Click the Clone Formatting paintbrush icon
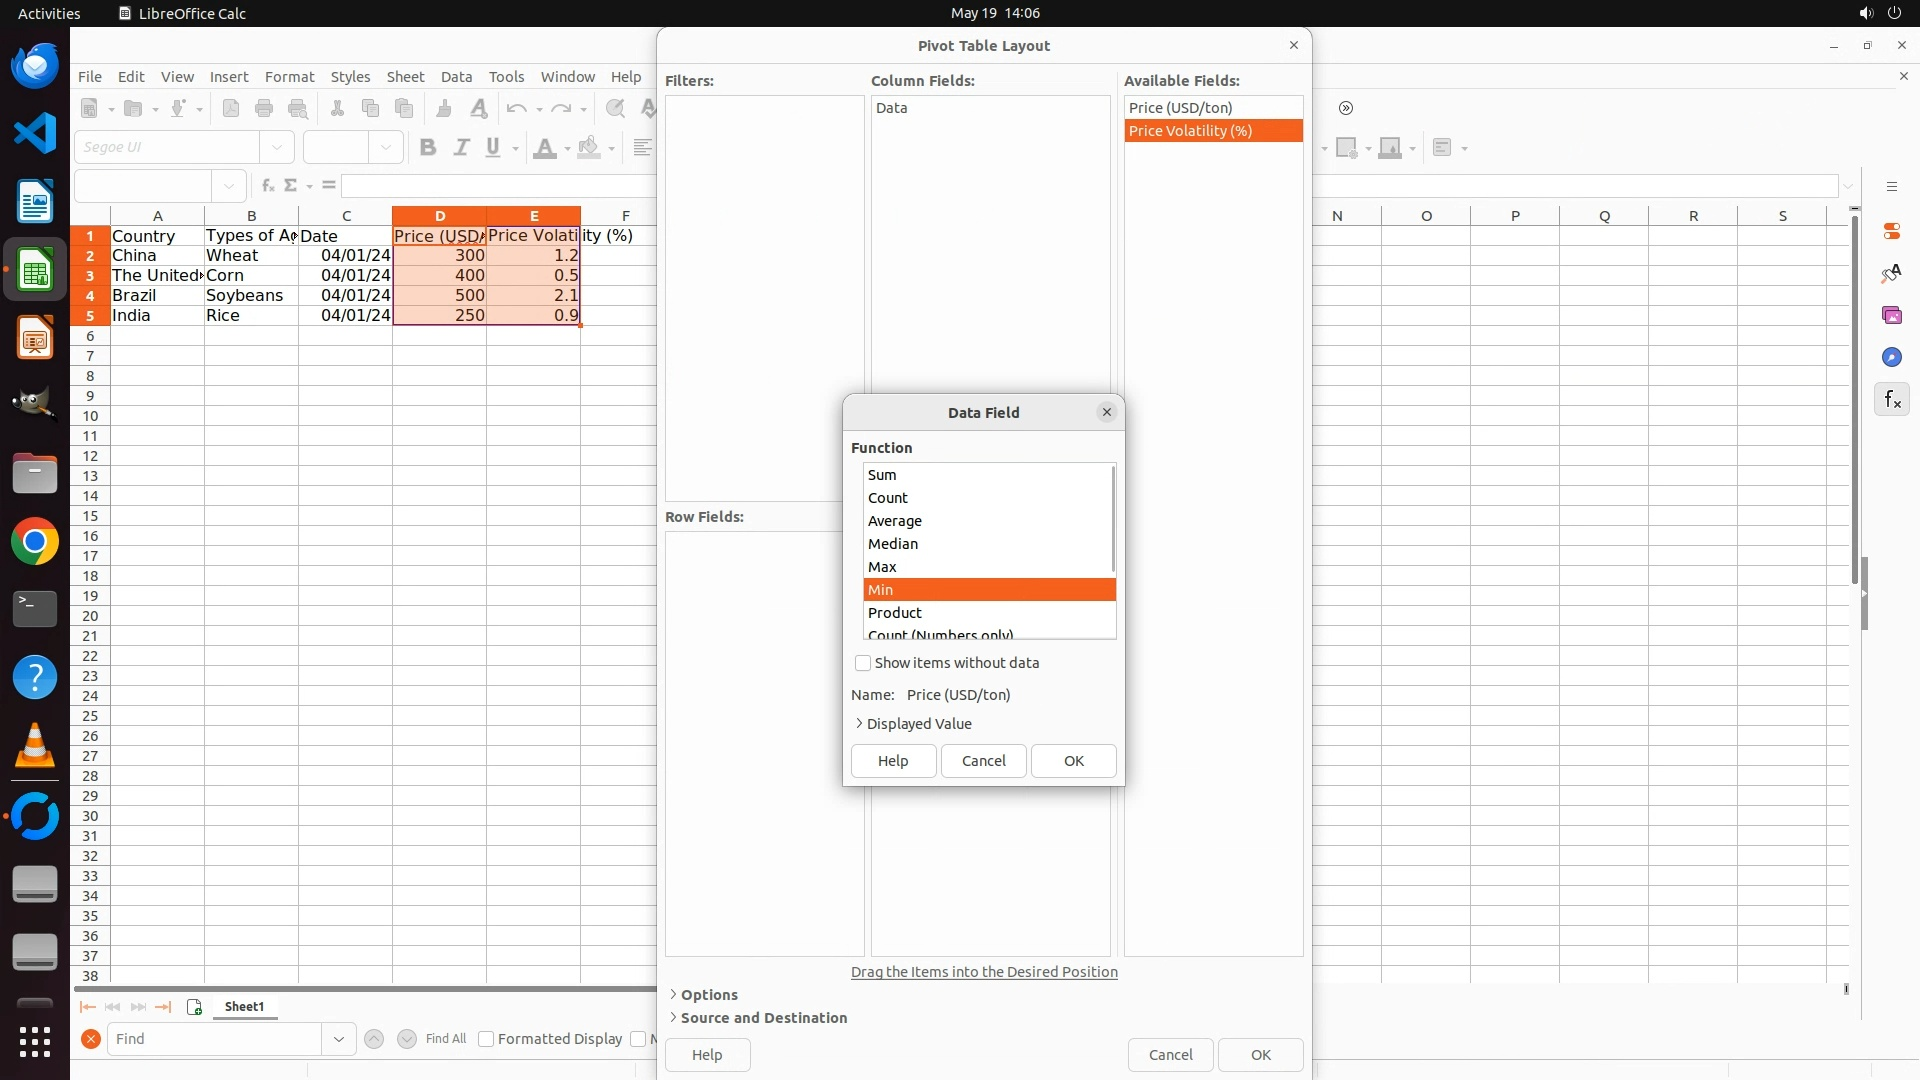Image resolution: width=1920 pixels, height=1080 pixels. pyautogui.click(x=444, y=109)
